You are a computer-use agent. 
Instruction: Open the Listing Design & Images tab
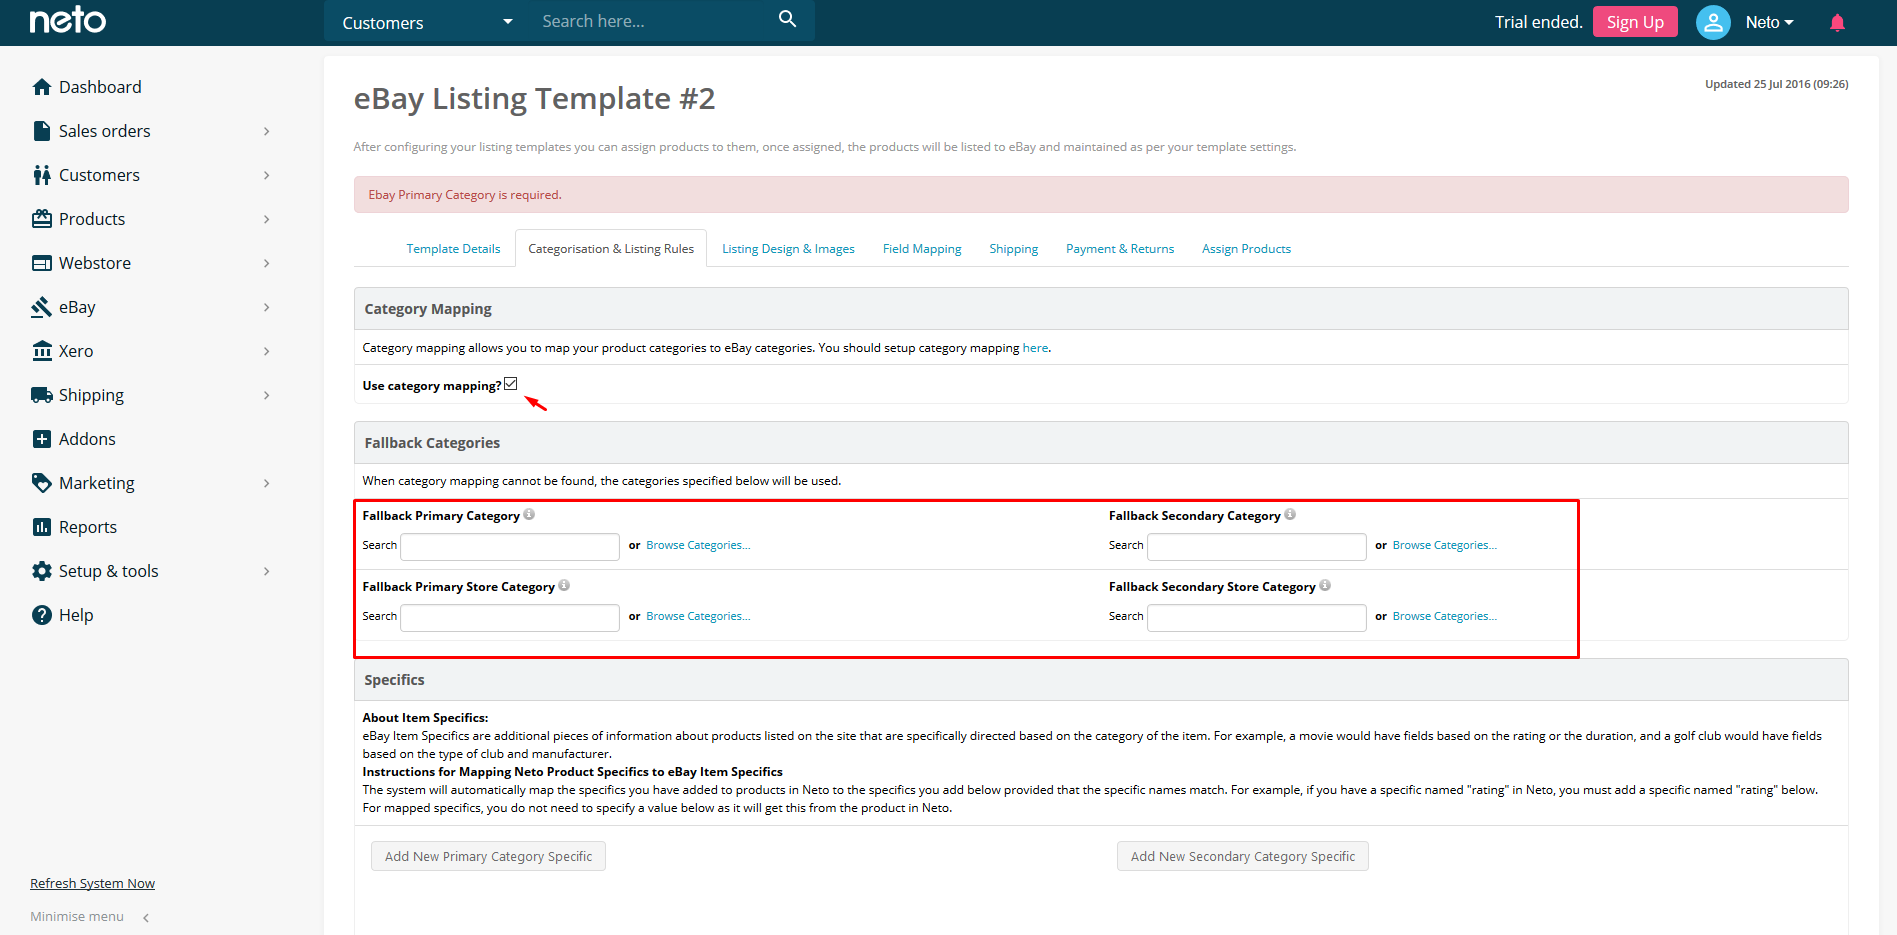(x=788, y=249)
